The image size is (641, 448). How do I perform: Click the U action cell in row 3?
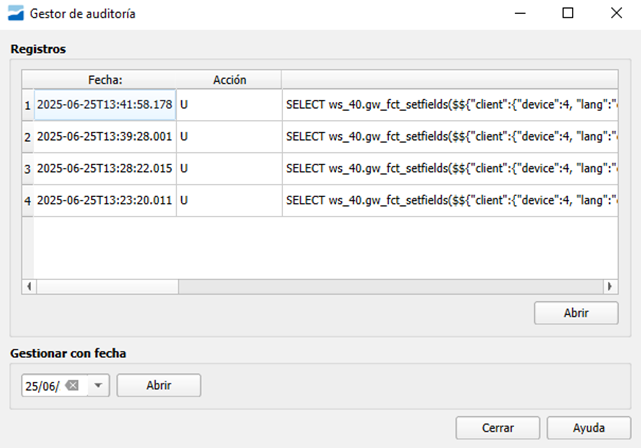[229, 168]
